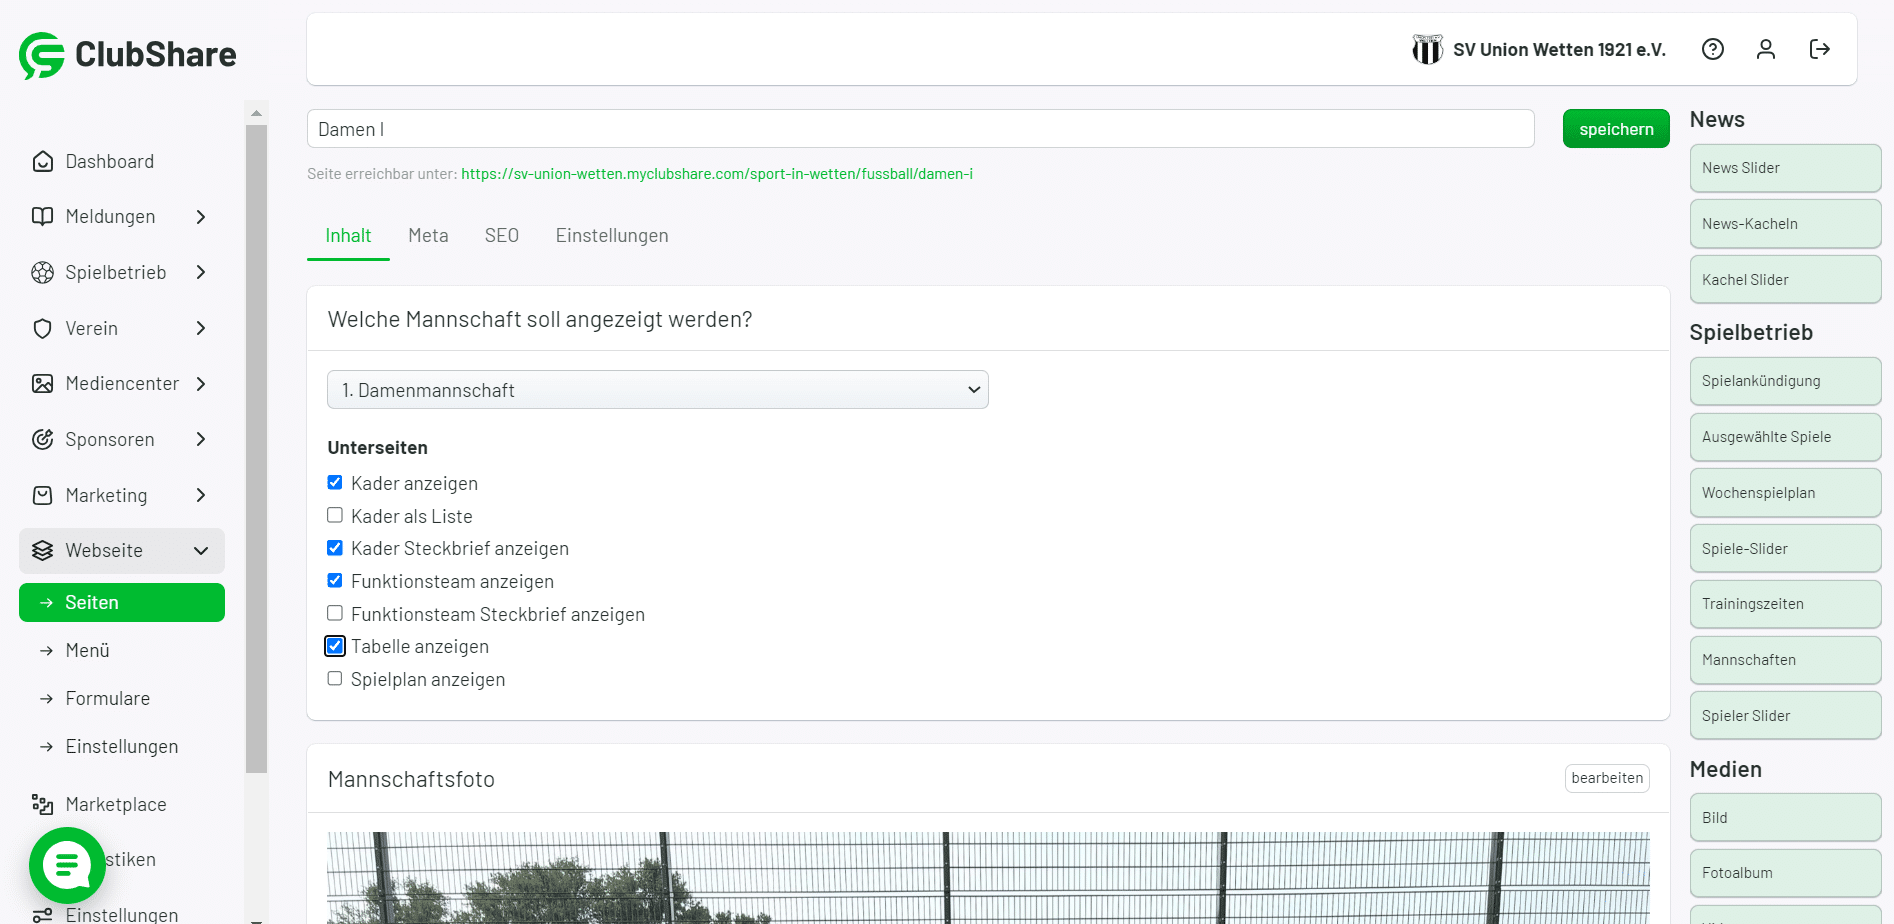Viewport: 1894px width, 924px height.
Task: Check Kader als Liste
Action: pos(335,516)
